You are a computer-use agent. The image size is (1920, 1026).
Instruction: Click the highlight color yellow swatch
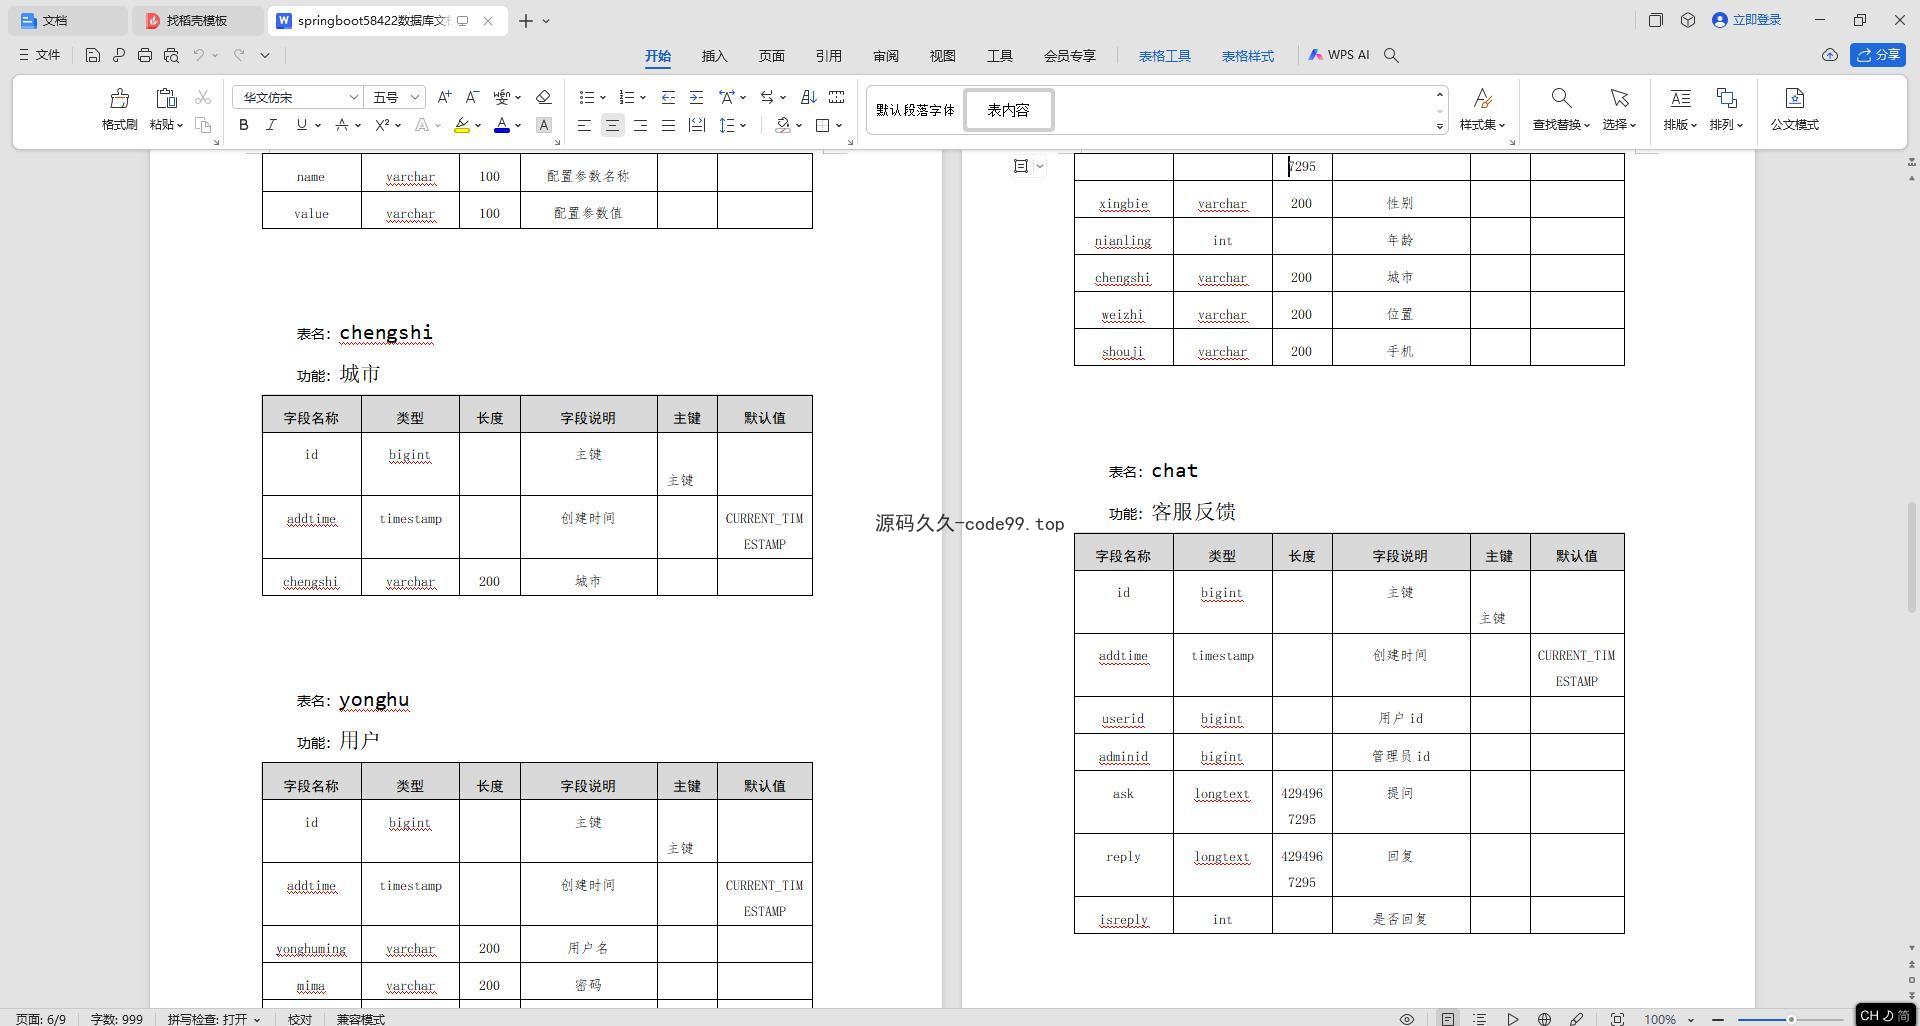pyautogui.click(x=461, y=125)
